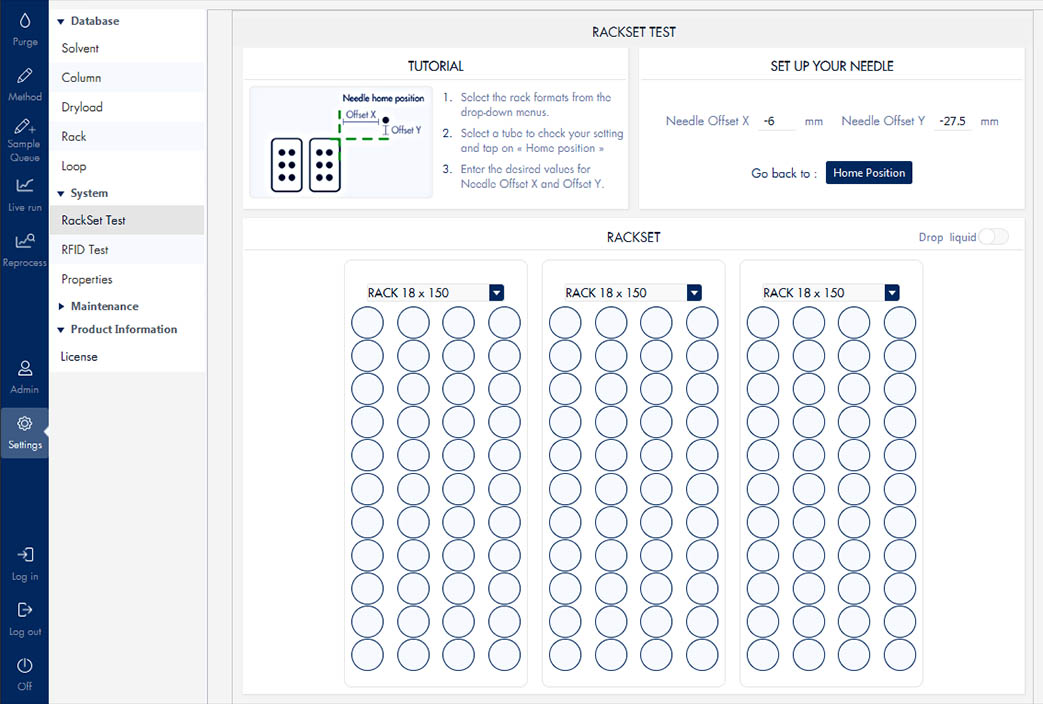Select bottom-right tube in third rack

click(x=899, y=655)
